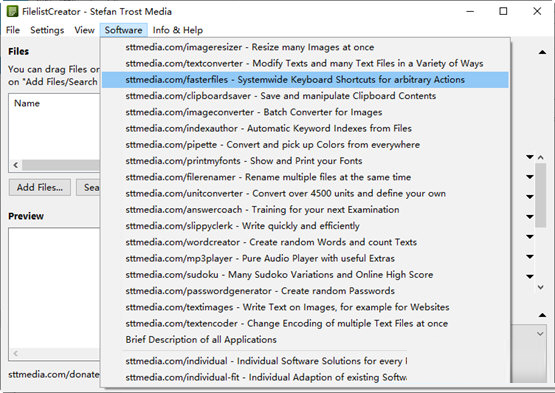555x393 pixels.
Task: Open the File menu
Action: point(13,30)
